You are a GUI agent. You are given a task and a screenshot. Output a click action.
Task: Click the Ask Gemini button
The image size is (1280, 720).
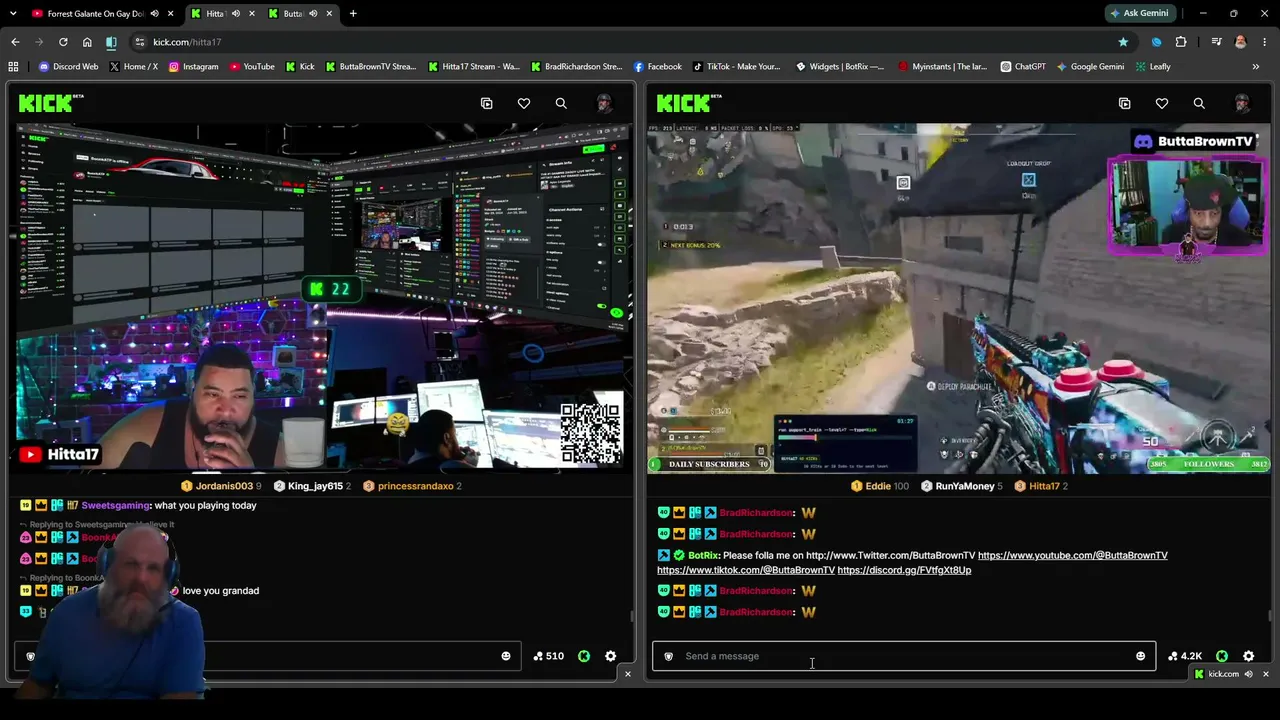point(1139,14)
